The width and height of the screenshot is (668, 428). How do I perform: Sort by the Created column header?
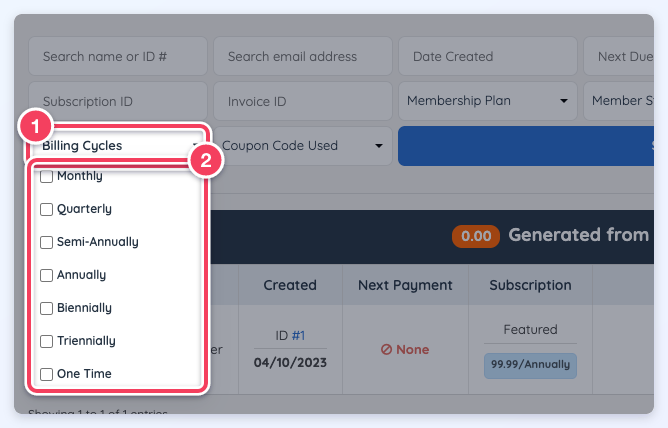tap(290, 285)
